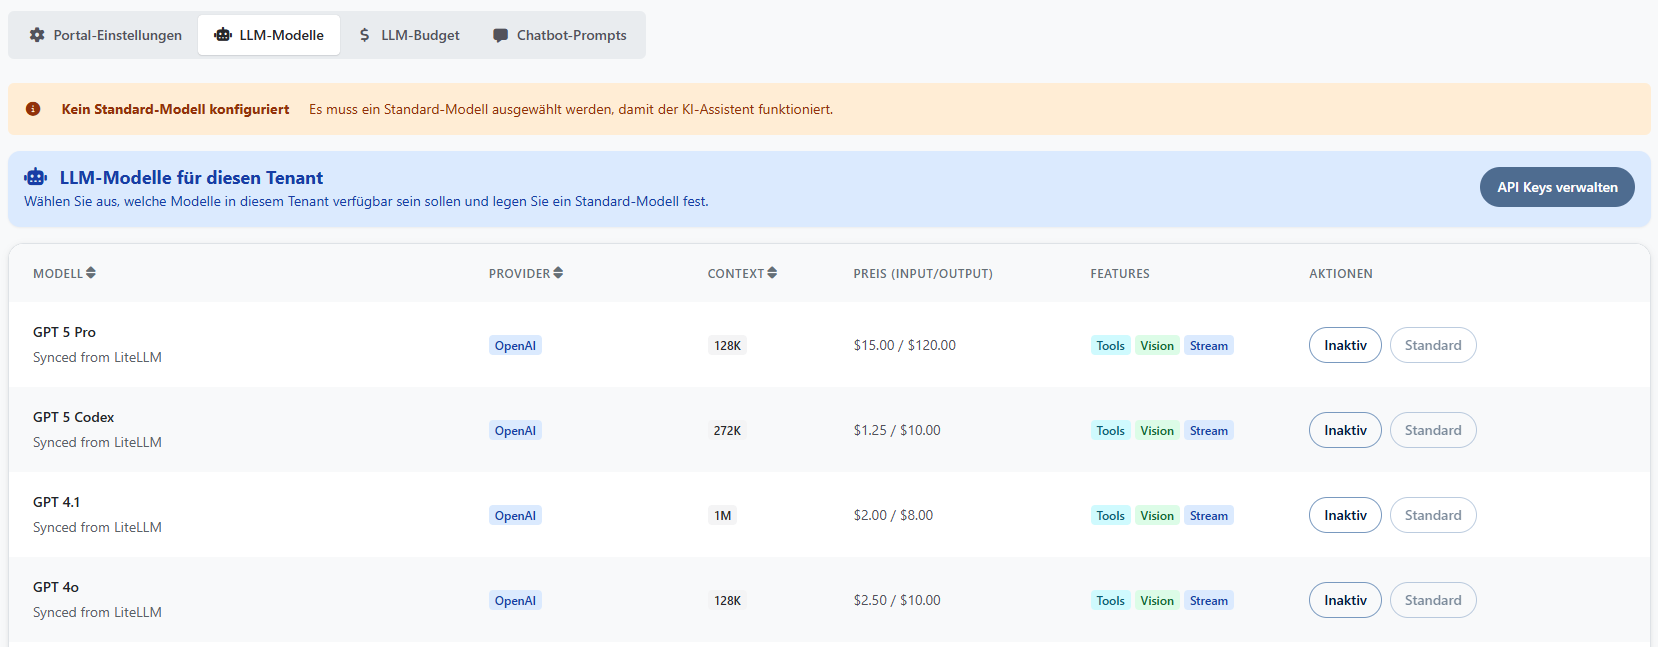The height and width of the screenshot is (647, 1658).
Task: Toggle Inaktiv status for GPT 5 Codex
Action: 1345,430
